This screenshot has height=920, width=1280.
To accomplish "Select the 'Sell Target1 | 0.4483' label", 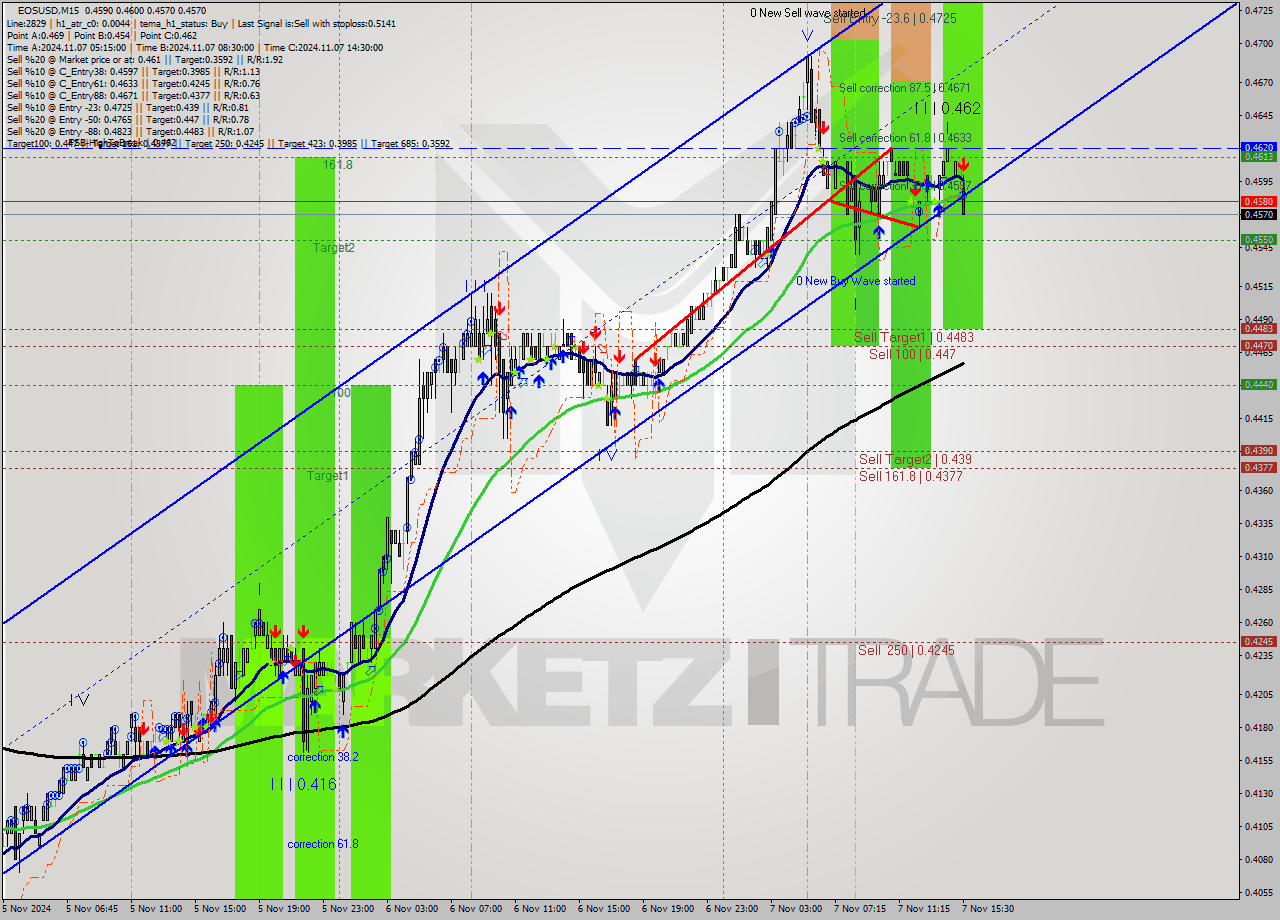I will 914,338.
